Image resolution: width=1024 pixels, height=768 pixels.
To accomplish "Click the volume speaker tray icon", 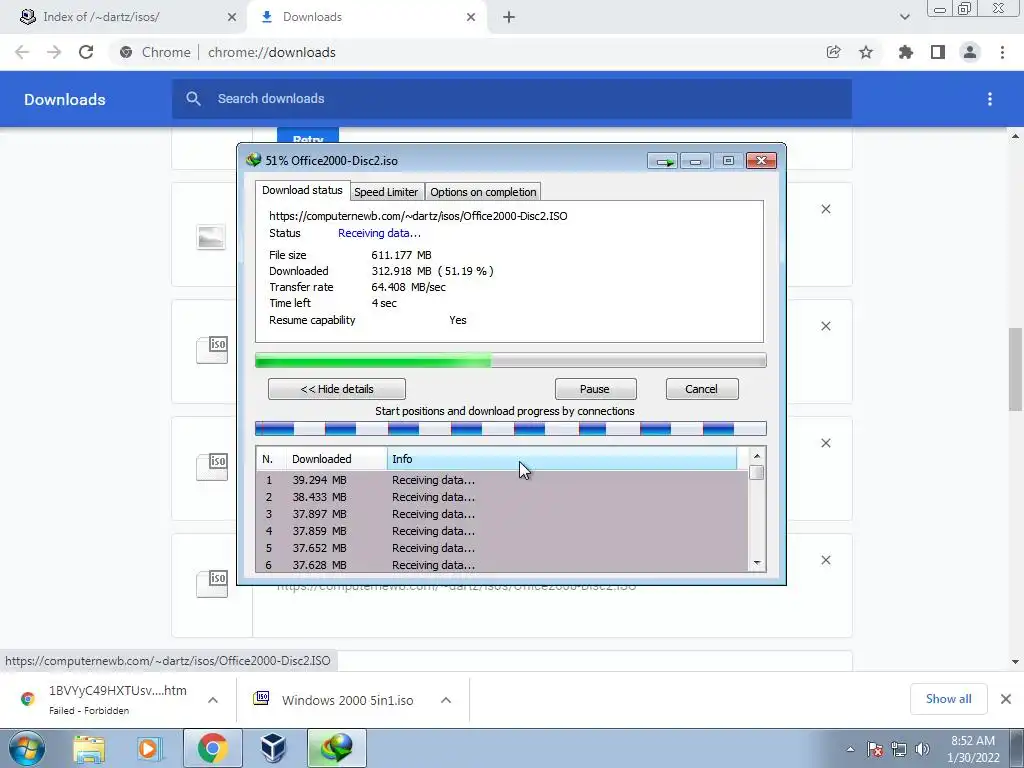I will (922, 749).
